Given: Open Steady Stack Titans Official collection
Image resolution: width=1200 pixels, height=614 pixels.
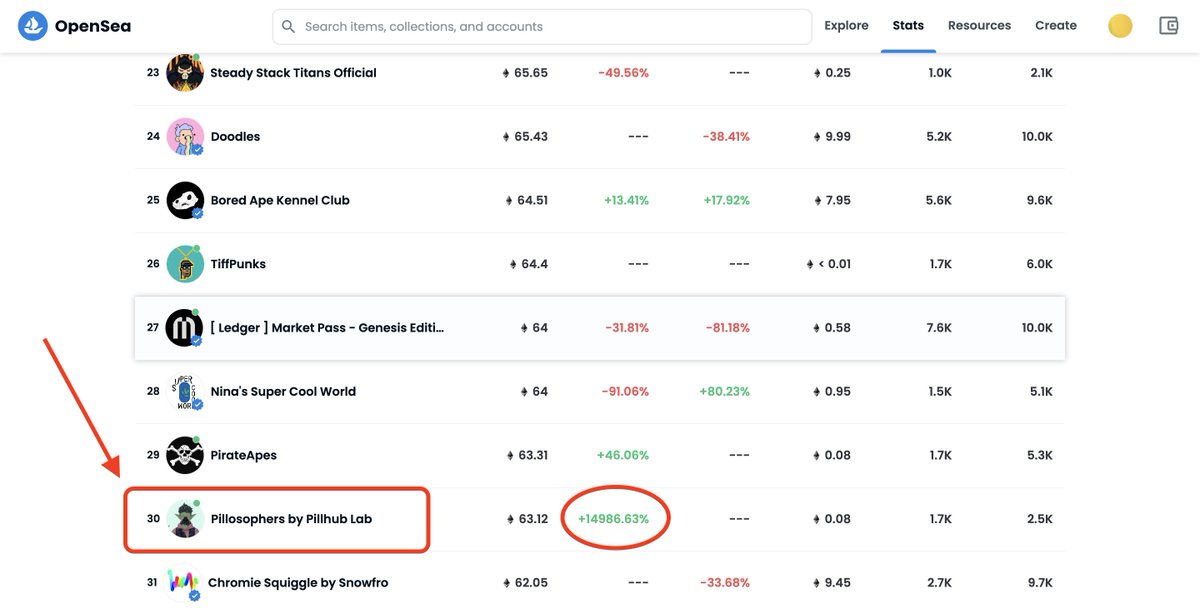Looking at the screenshot, I should (x=293, y=73).
